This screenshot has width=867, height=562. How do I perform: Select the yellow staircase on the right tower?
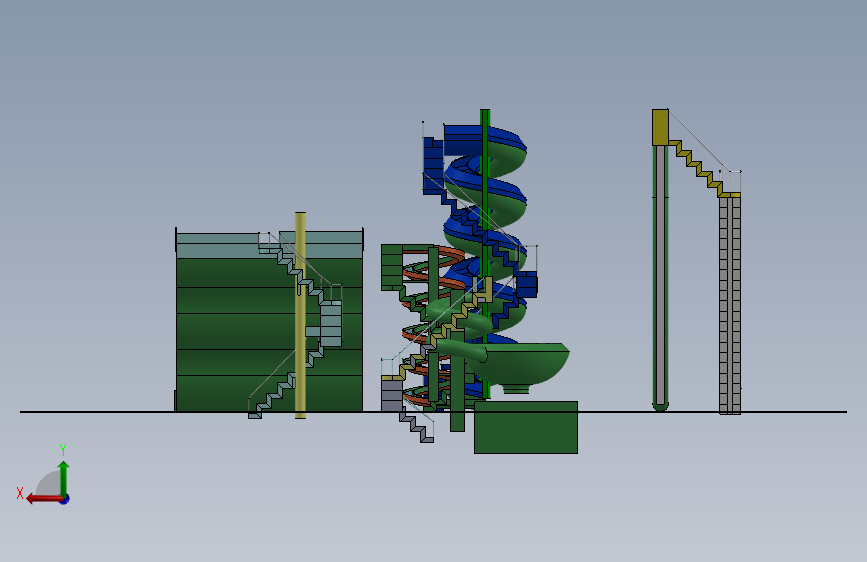coord(699,168)
